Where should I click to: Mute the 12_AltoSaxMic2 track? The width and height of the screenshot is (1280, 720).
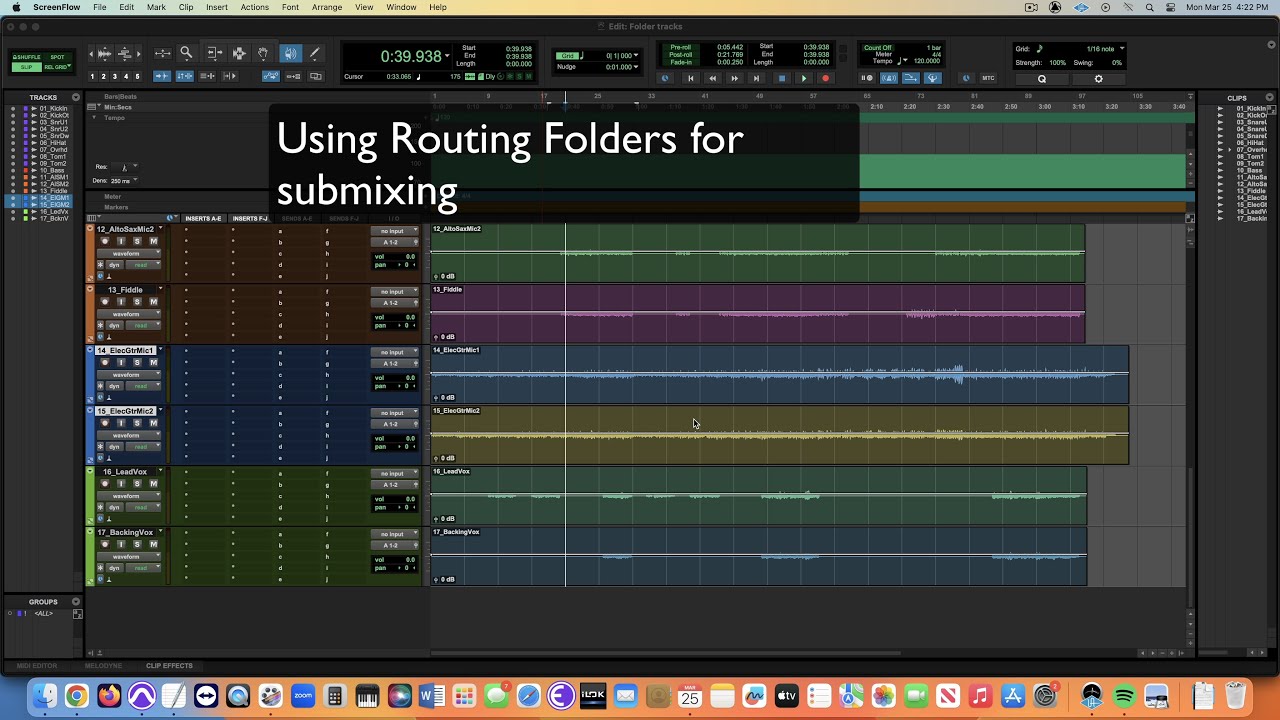(x=153, y=241)
